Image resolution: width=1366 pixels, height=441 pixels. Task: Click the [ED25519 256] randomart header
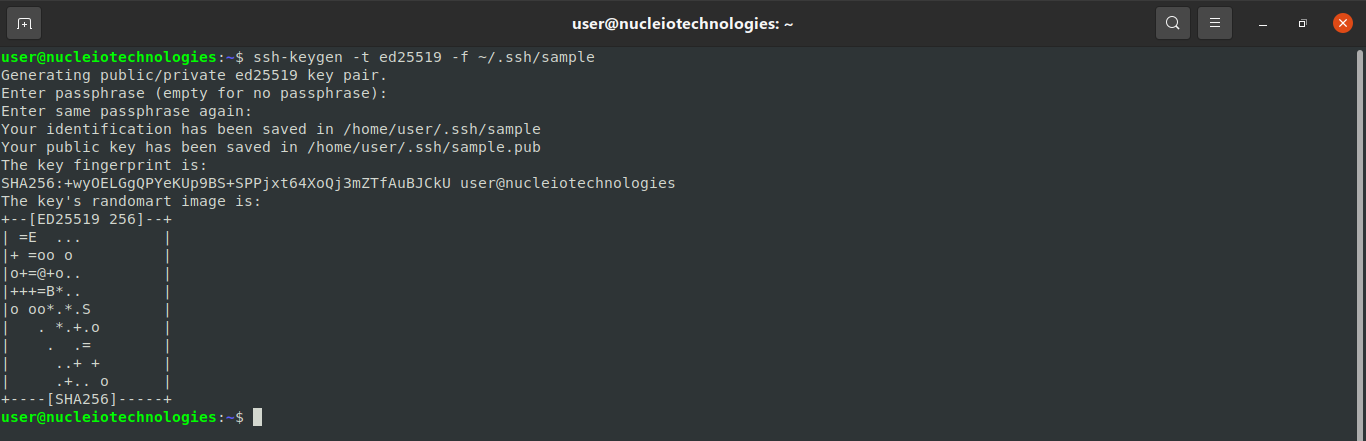(87, 219)
